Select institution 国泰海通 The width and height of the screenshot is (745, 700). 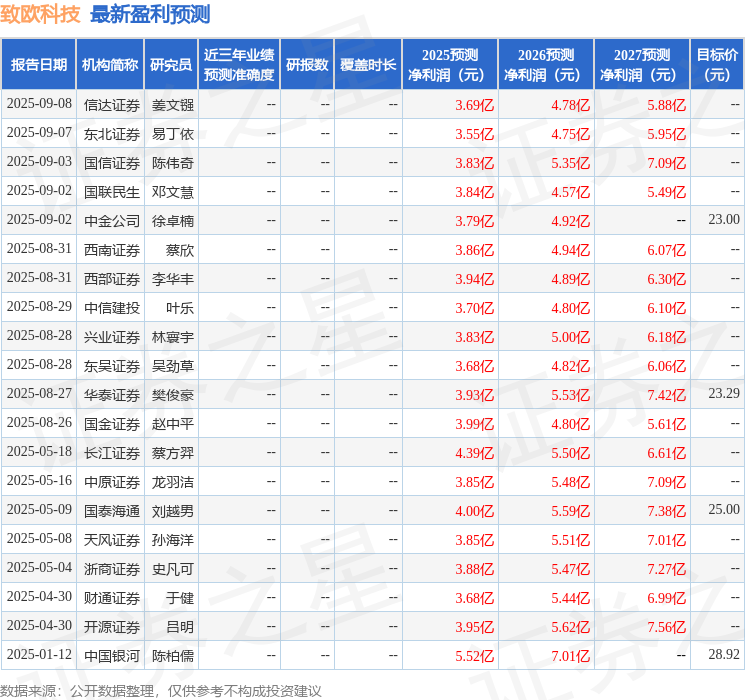pyautogui.click(x=112, y=511)
